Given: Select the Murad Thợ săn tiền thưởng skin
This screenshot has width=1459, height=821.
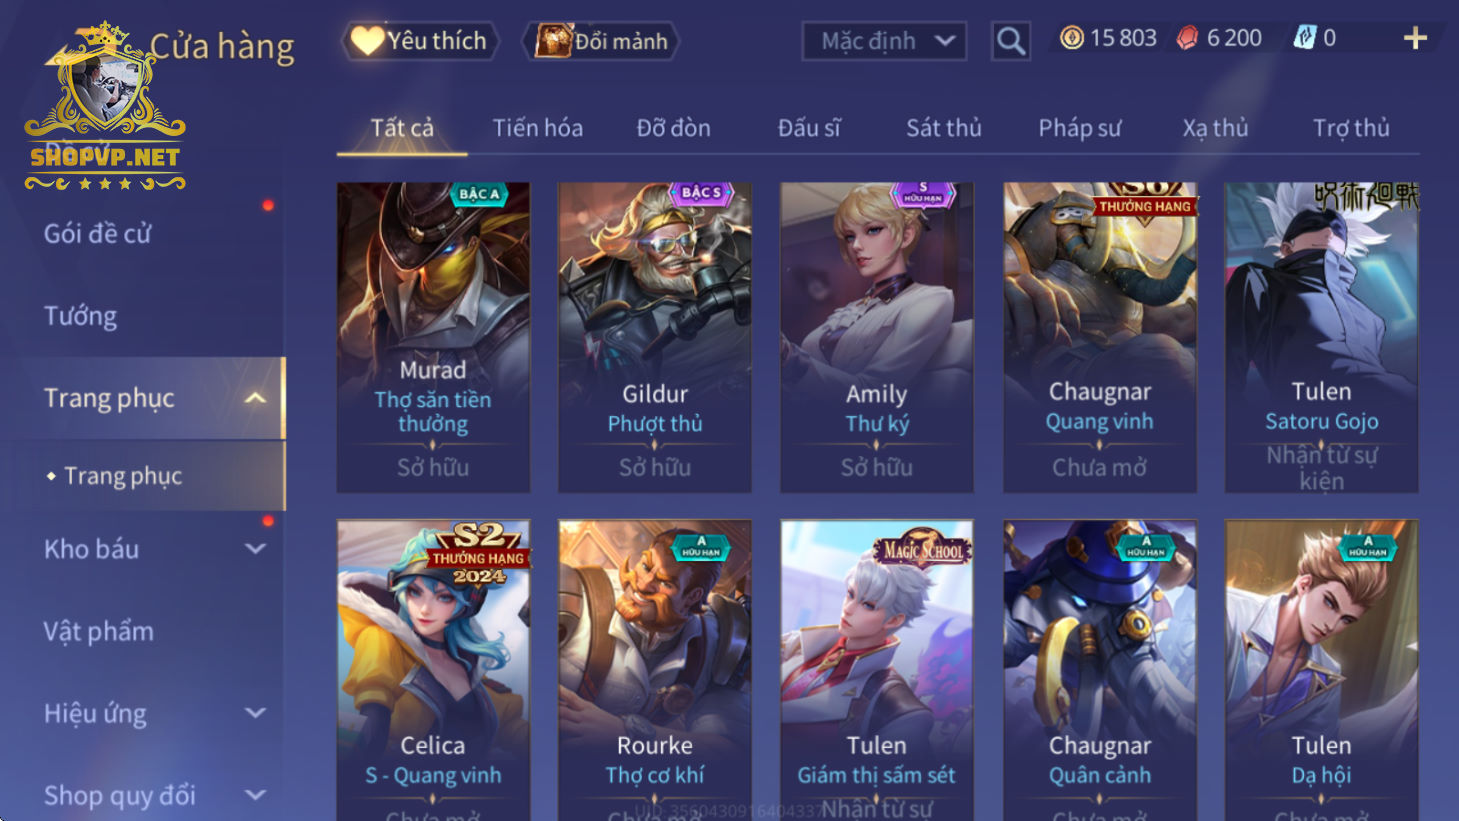Looking at the screenshot, I should click(x=433, y=337).
